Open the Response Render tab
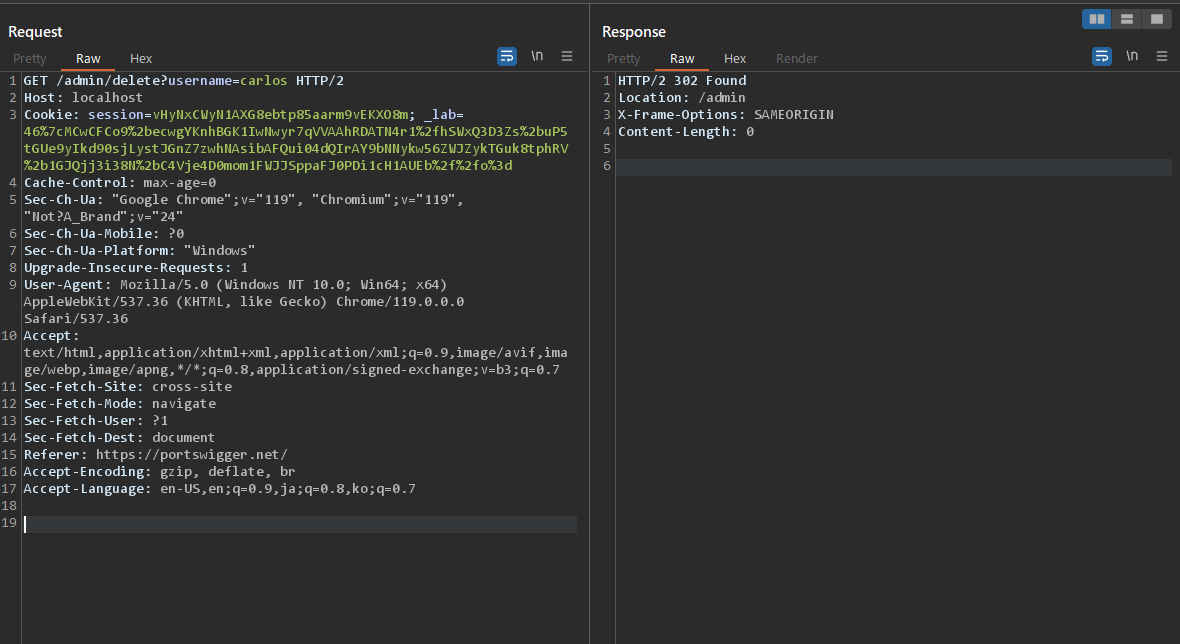 pos(796,59)
